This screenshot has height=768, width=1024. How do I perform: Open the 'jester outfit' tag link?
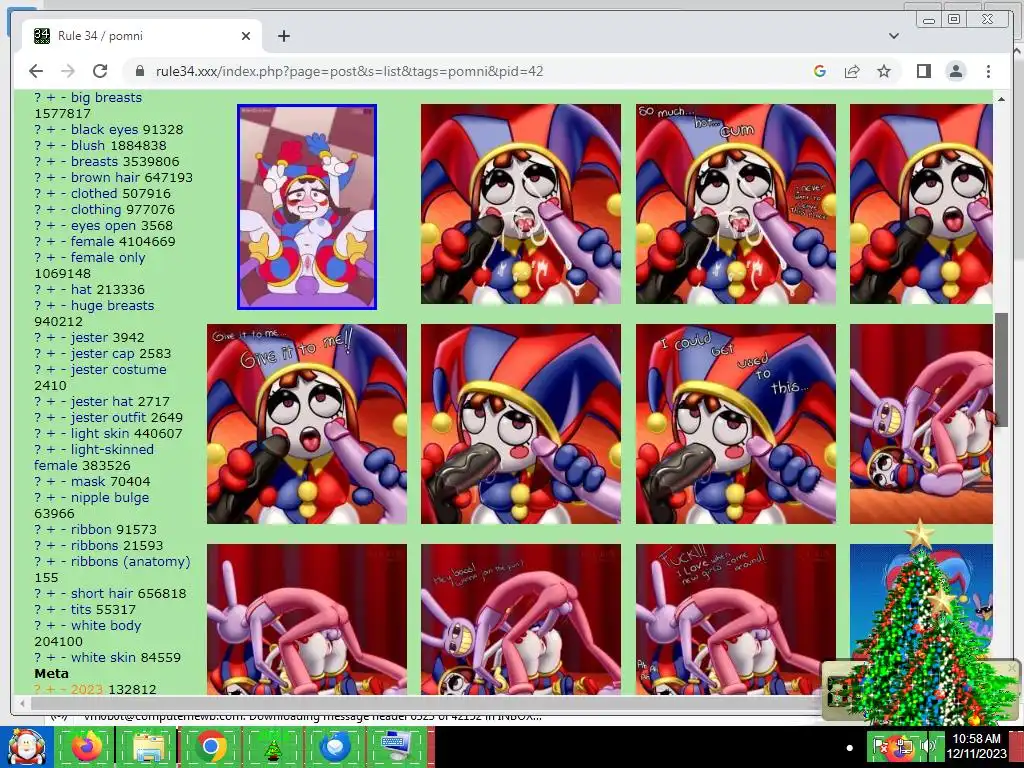click(108, 417)
